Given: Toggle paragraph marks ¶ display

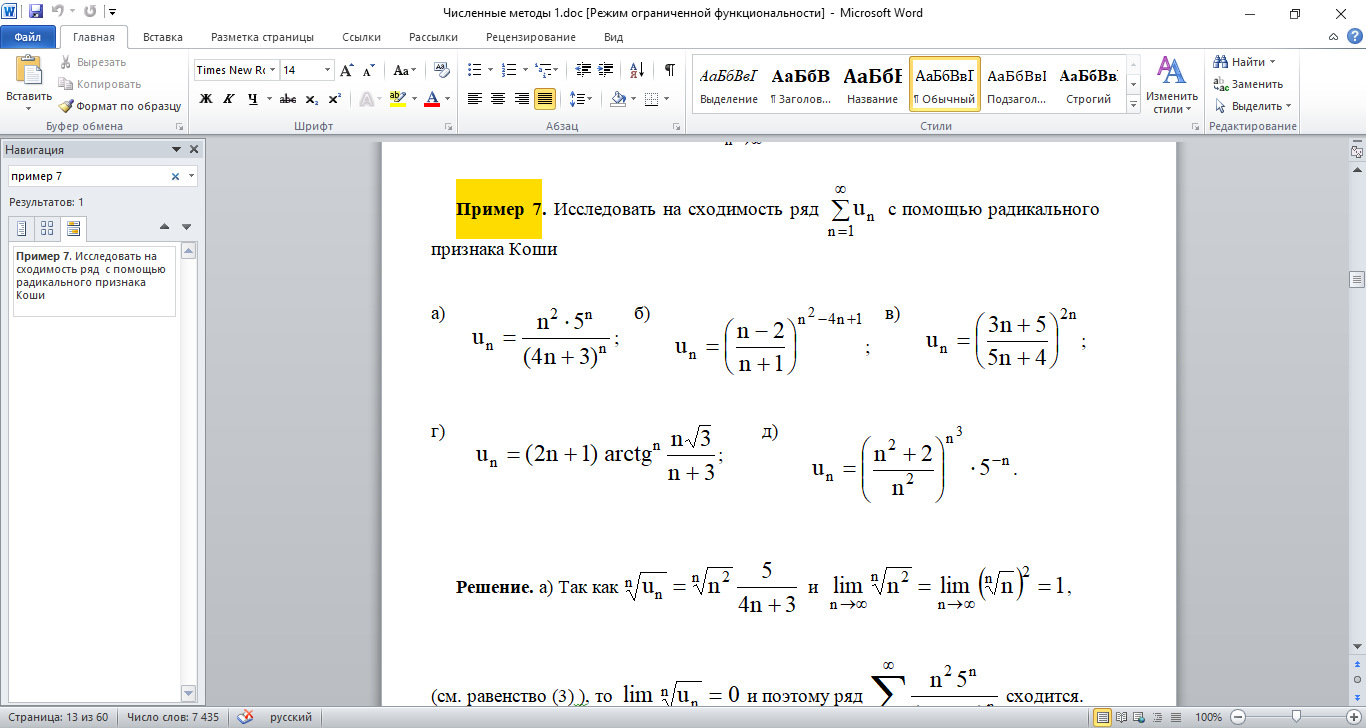Looking at the screenshot, I should coord(670,70).
